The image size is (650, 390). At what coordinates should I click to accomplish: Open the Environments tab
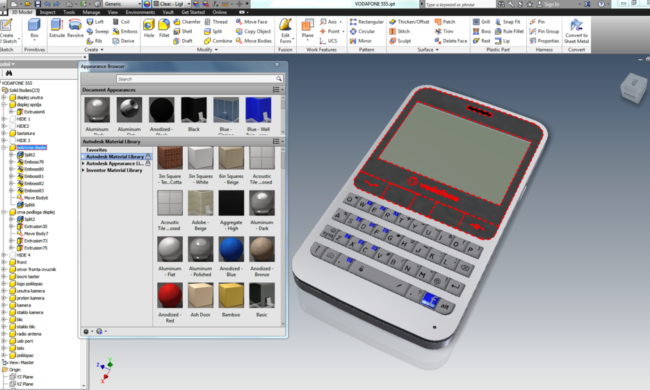140,12
